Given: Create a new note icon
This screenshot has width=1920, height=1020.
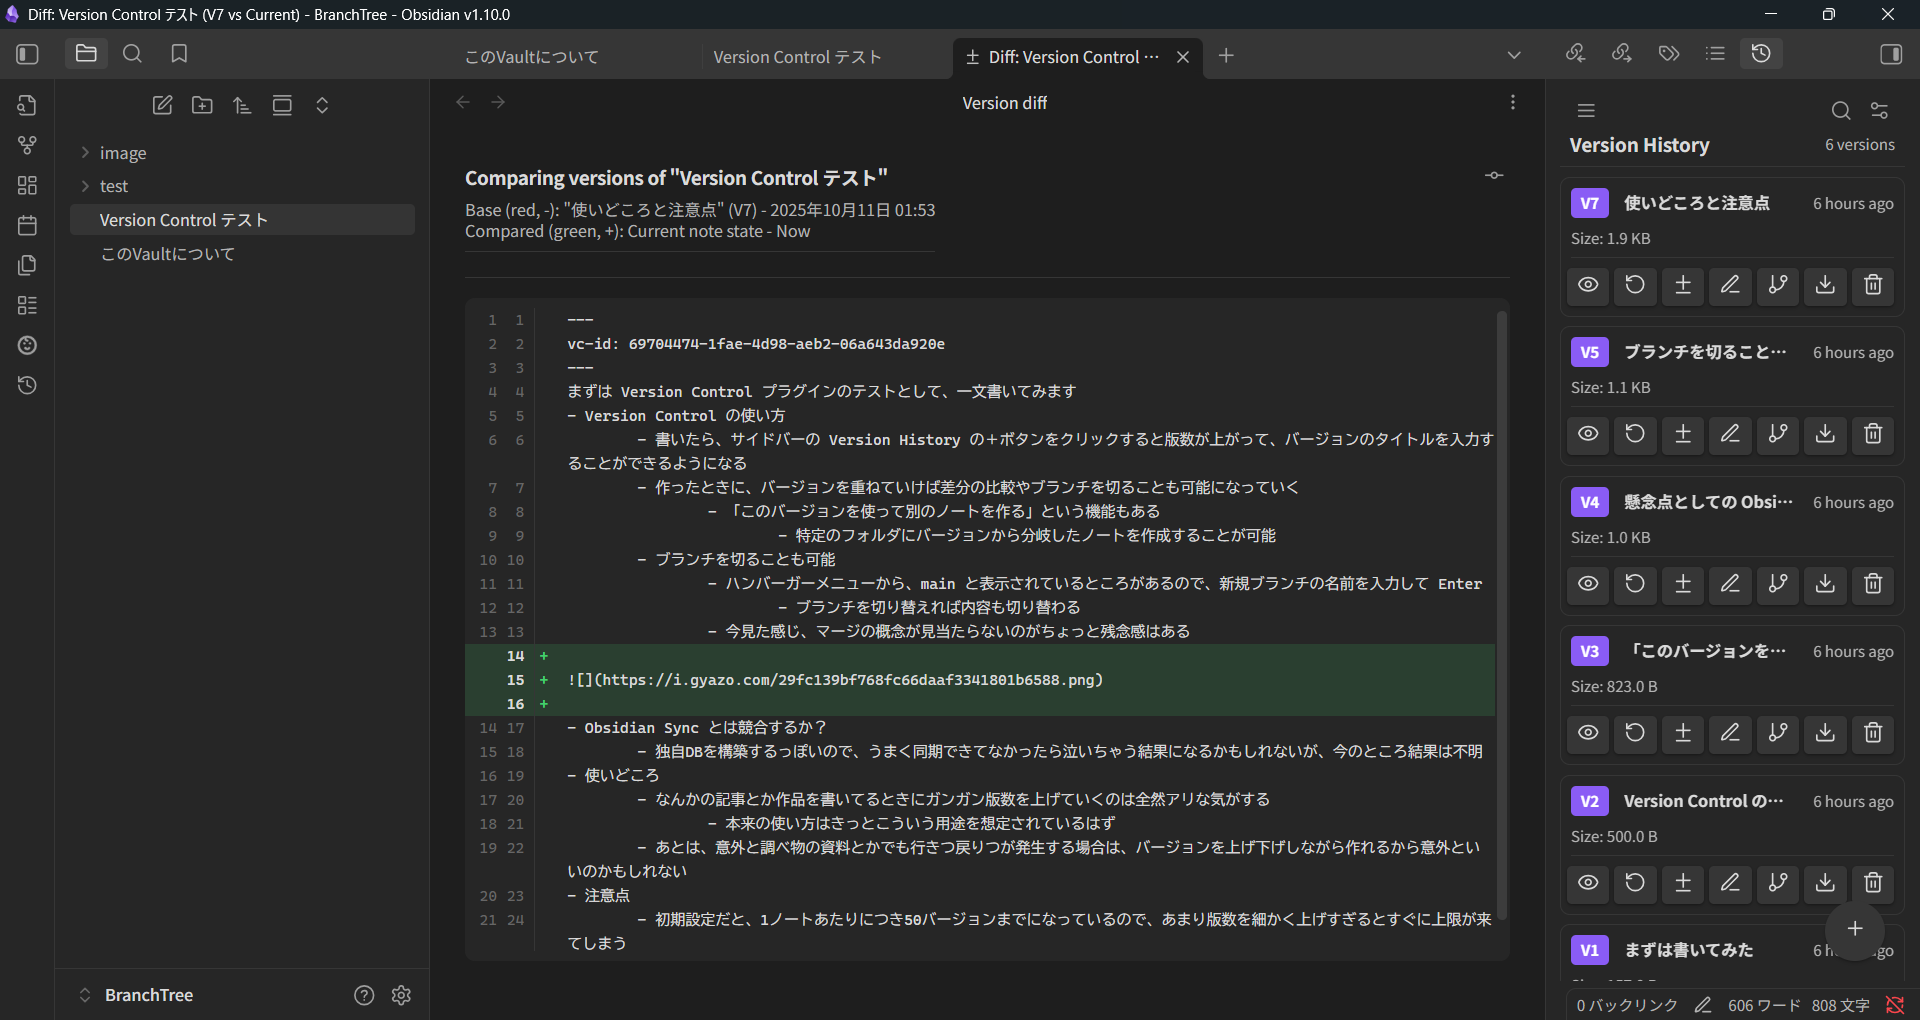Looking at the screenshot, I should [163, 105].
